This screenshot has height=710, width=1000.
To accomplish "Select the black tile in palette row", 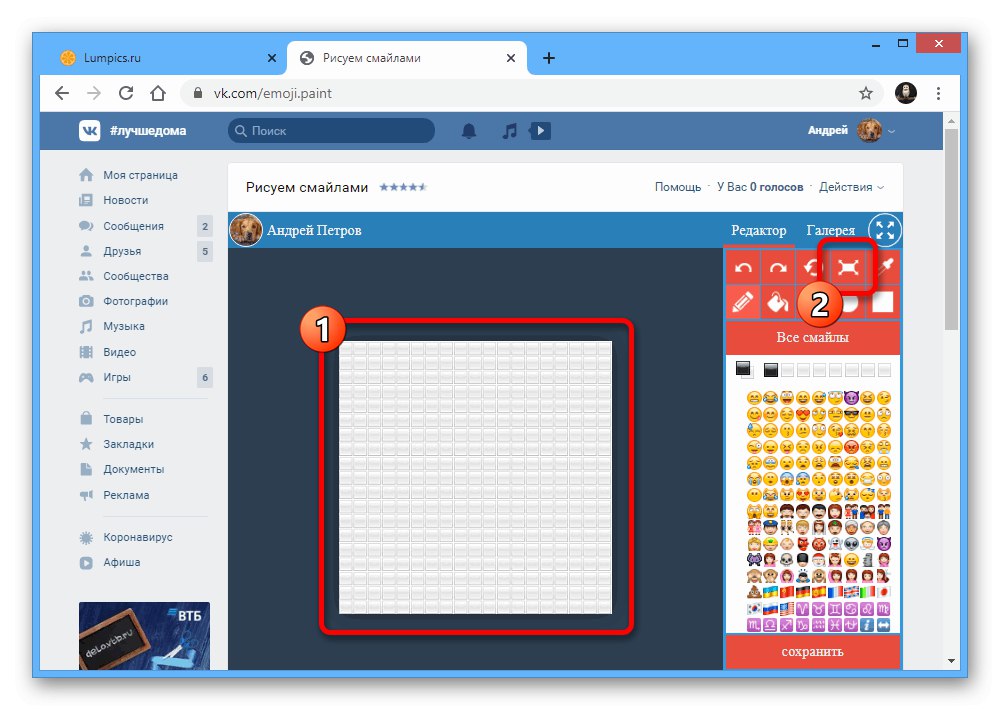I will point(770,370).
